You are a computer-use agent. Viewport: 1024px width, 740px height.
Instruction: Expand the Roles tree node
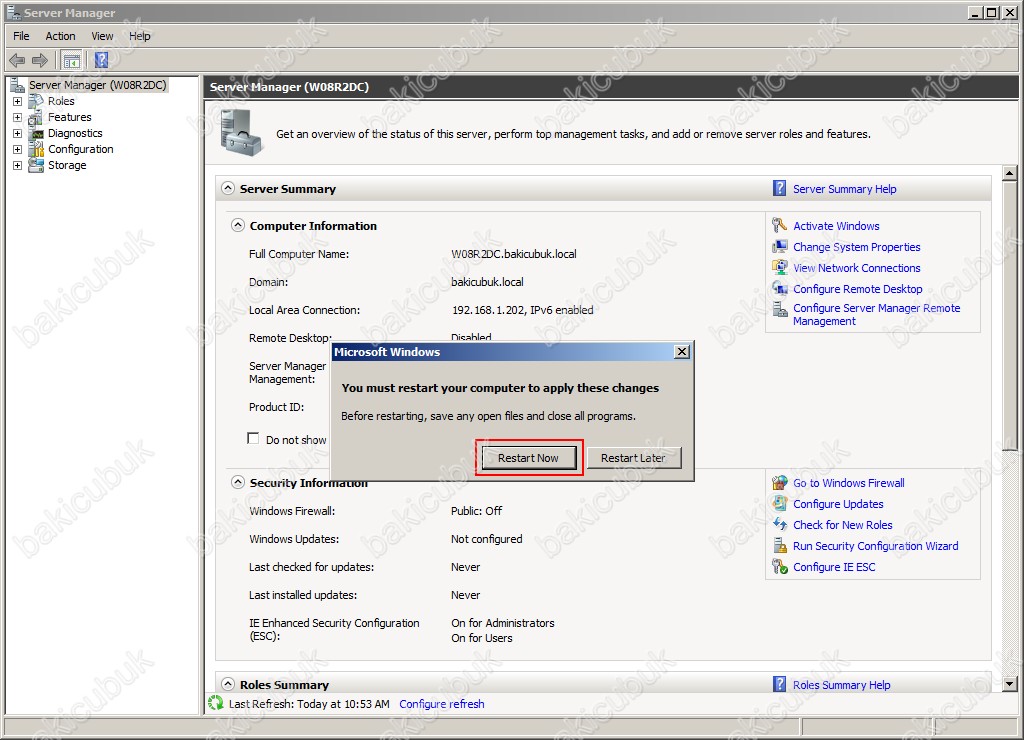pos(18,101)
